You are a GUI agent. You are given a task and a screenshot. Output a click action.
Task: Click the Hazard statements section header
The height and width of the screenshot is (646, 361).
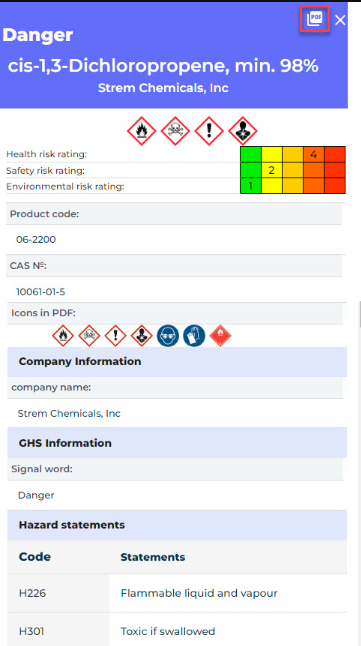tap(177, 525)
